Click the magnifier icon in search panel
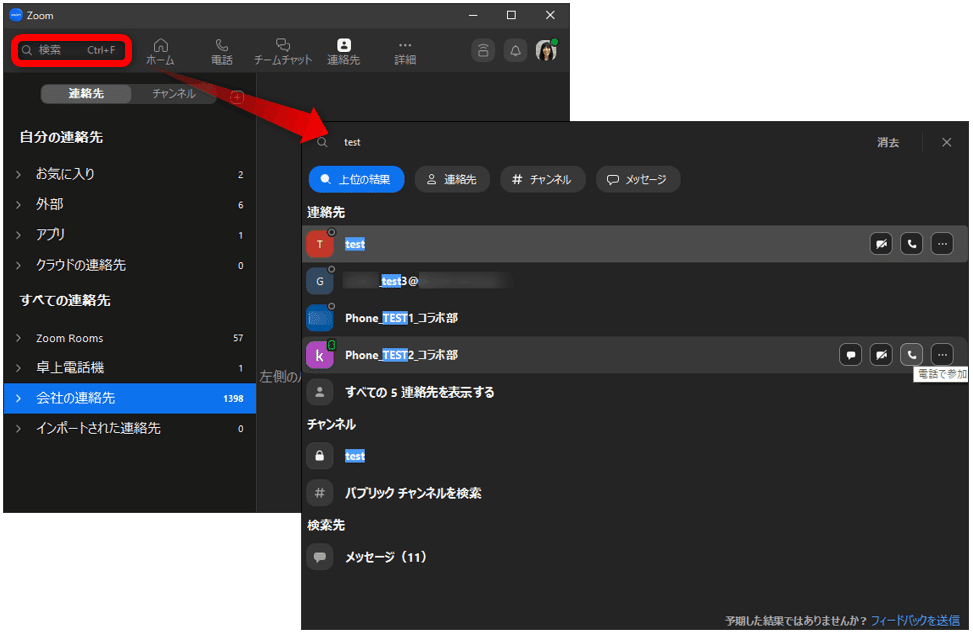 [x=322, y=142]
